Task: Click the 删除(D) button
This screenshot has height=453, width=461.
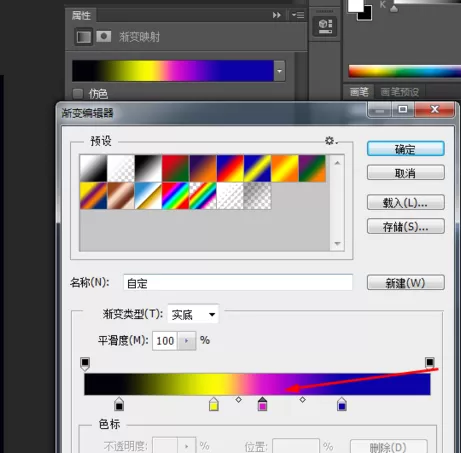Action: pos(388,446)
